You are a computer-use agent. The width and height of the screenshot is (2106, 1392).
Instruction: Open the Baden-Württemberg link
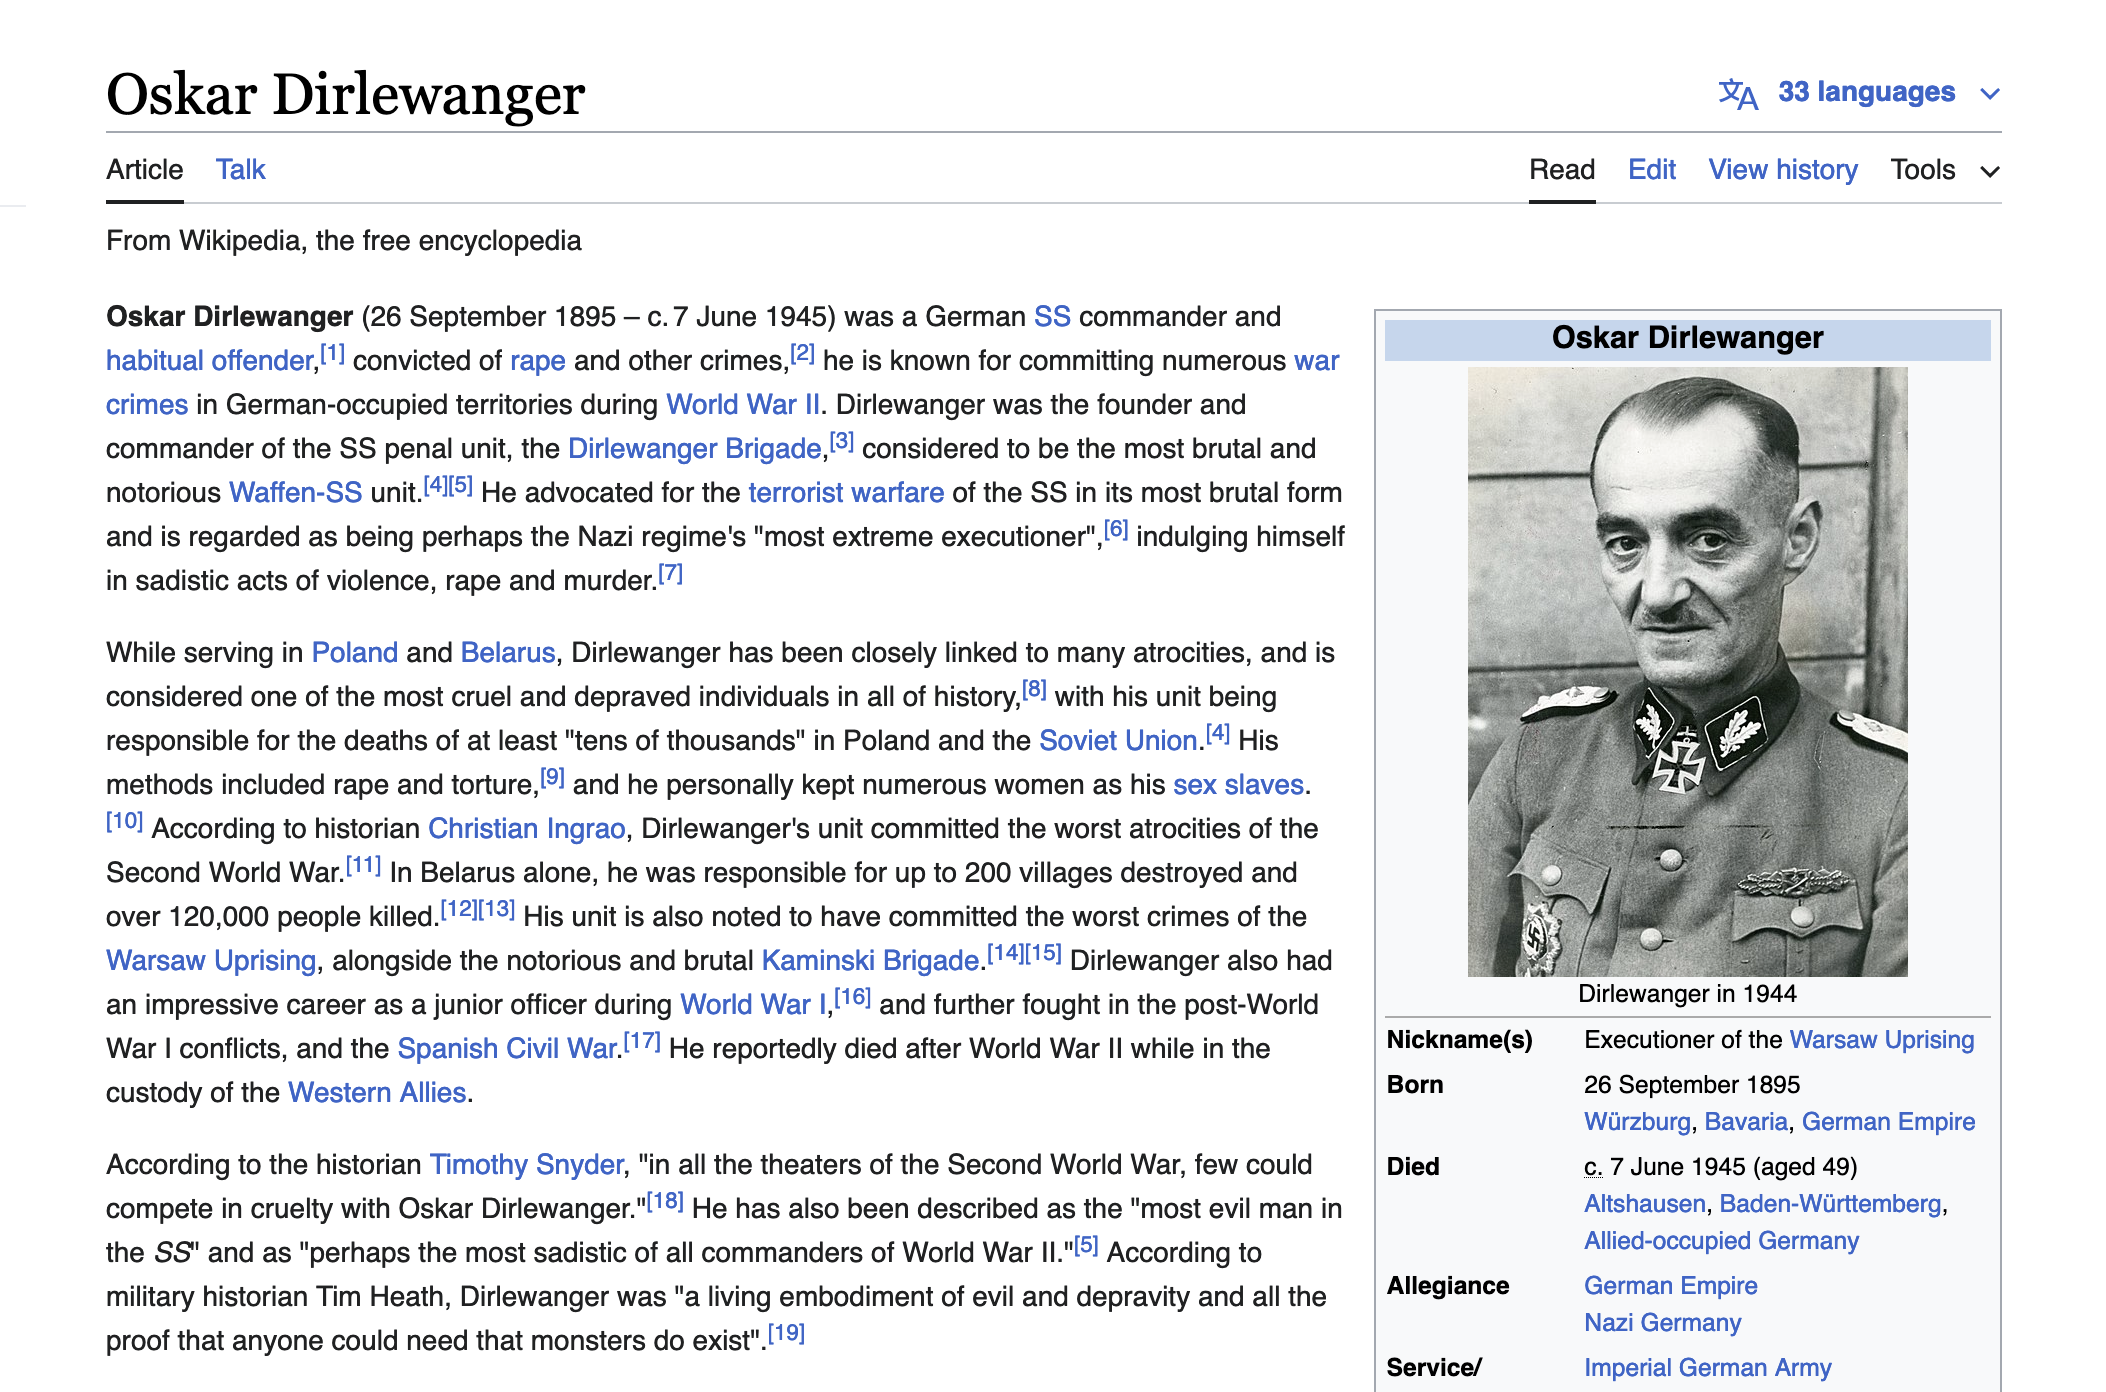(1830, 1204)
